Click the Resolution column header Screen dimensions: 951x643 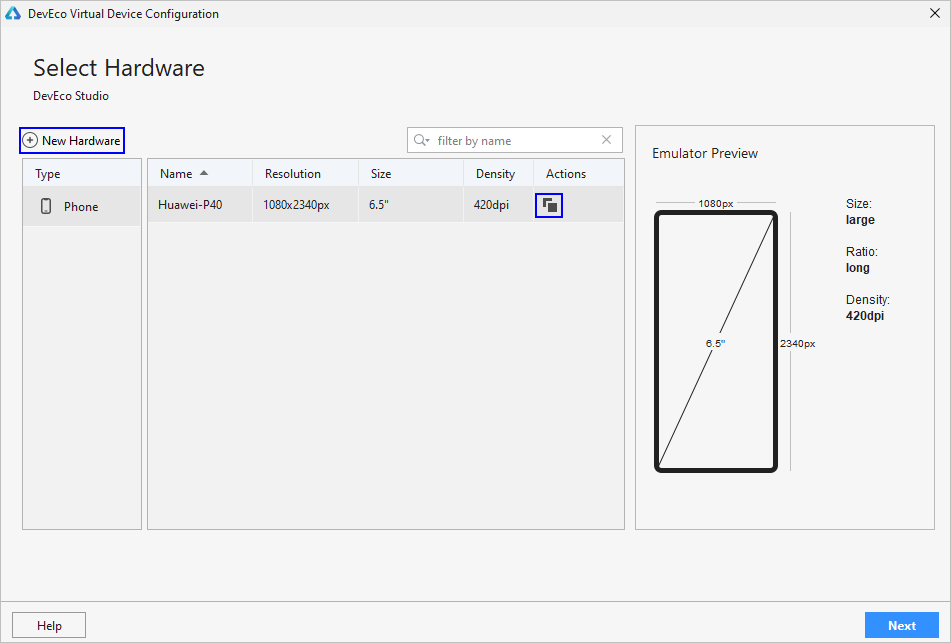coord(292,174)
